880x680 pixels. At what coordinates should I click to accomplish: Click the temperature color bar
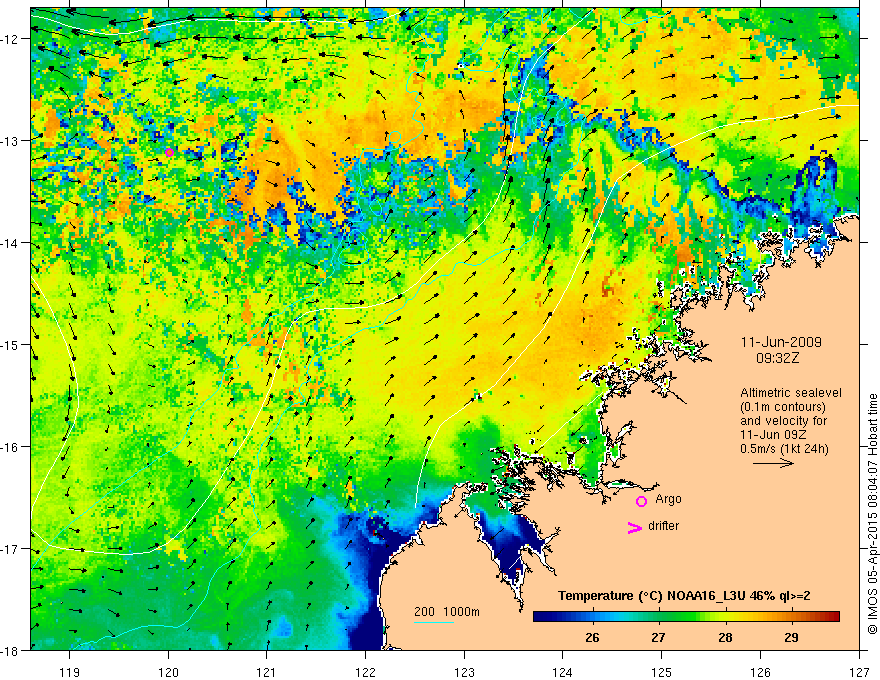(x=686, y=617)
